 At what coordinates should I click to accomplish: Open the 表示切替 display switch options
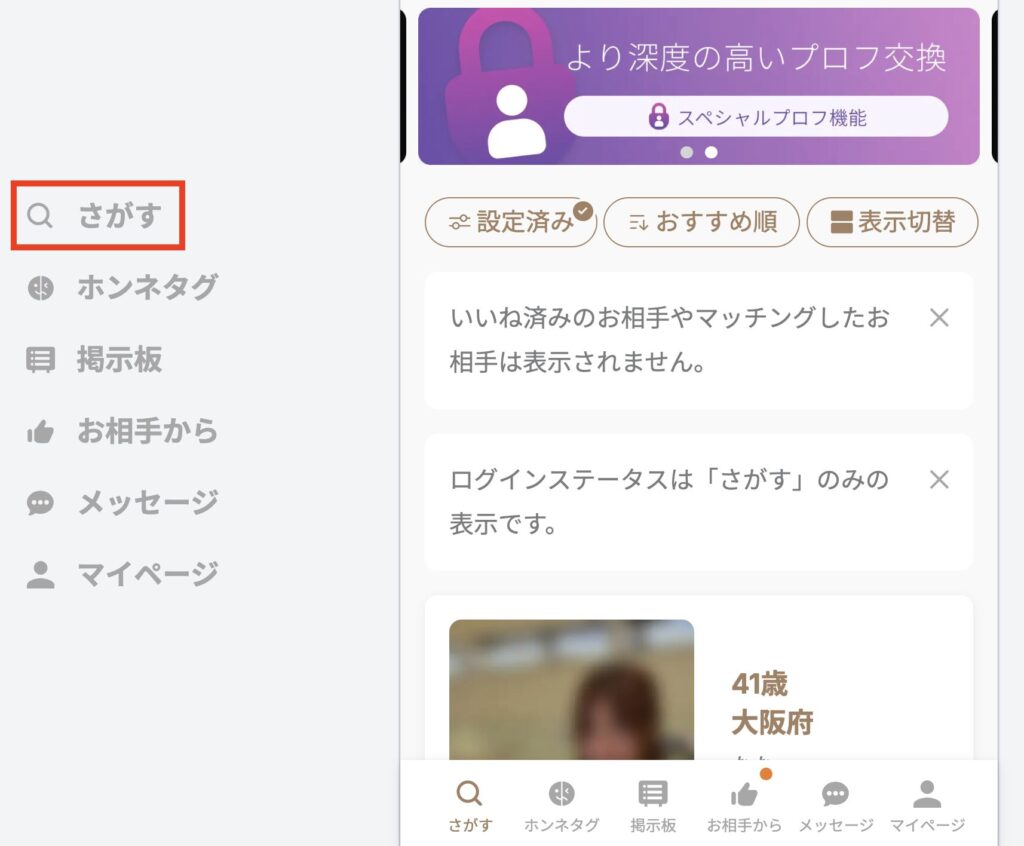[x=893, y=222]
